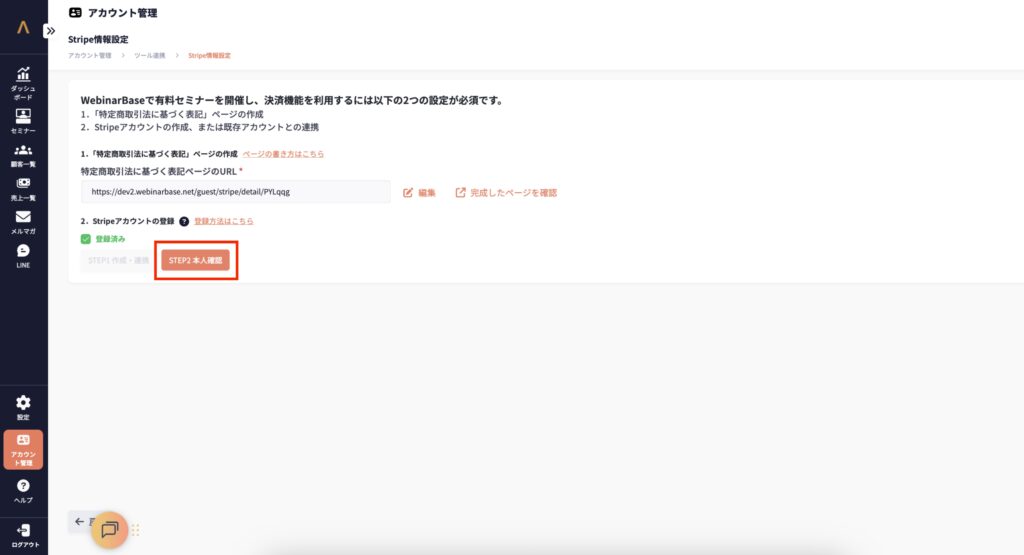Open 完成したページを確認 link
This screenshot has height=555, width=1024.
[506, 192]
